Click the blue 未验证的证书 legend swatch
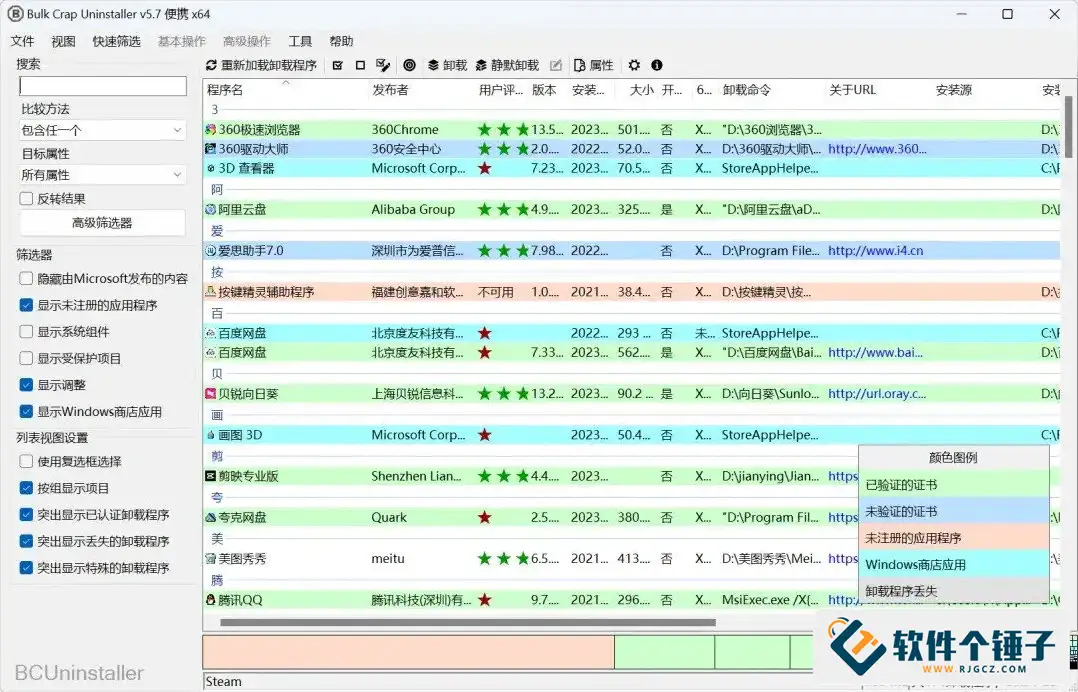 [954, 511]
